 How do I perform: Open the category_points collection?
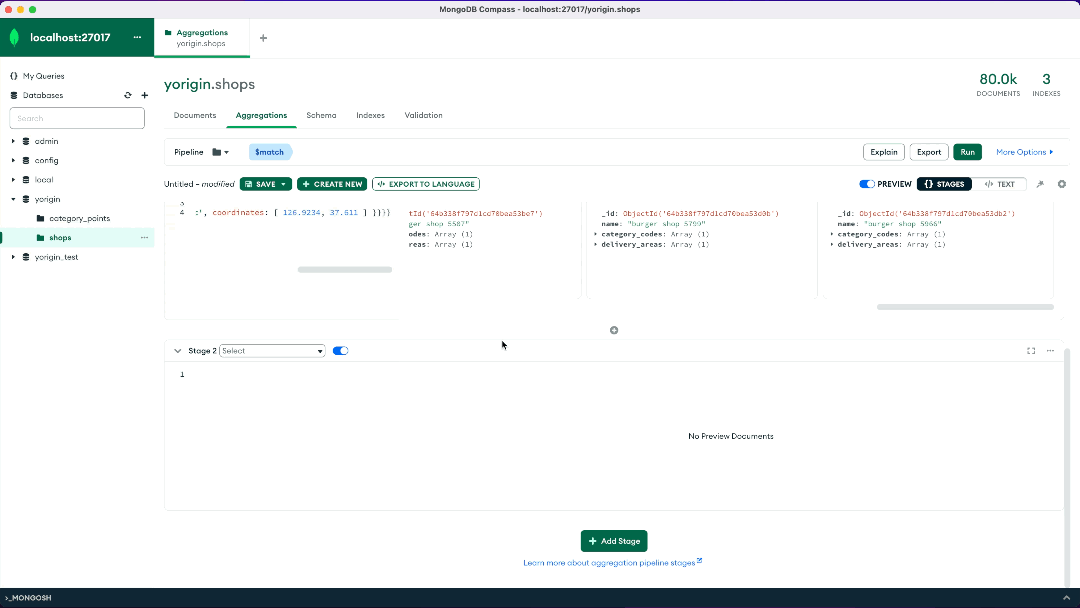coord(77,218)
